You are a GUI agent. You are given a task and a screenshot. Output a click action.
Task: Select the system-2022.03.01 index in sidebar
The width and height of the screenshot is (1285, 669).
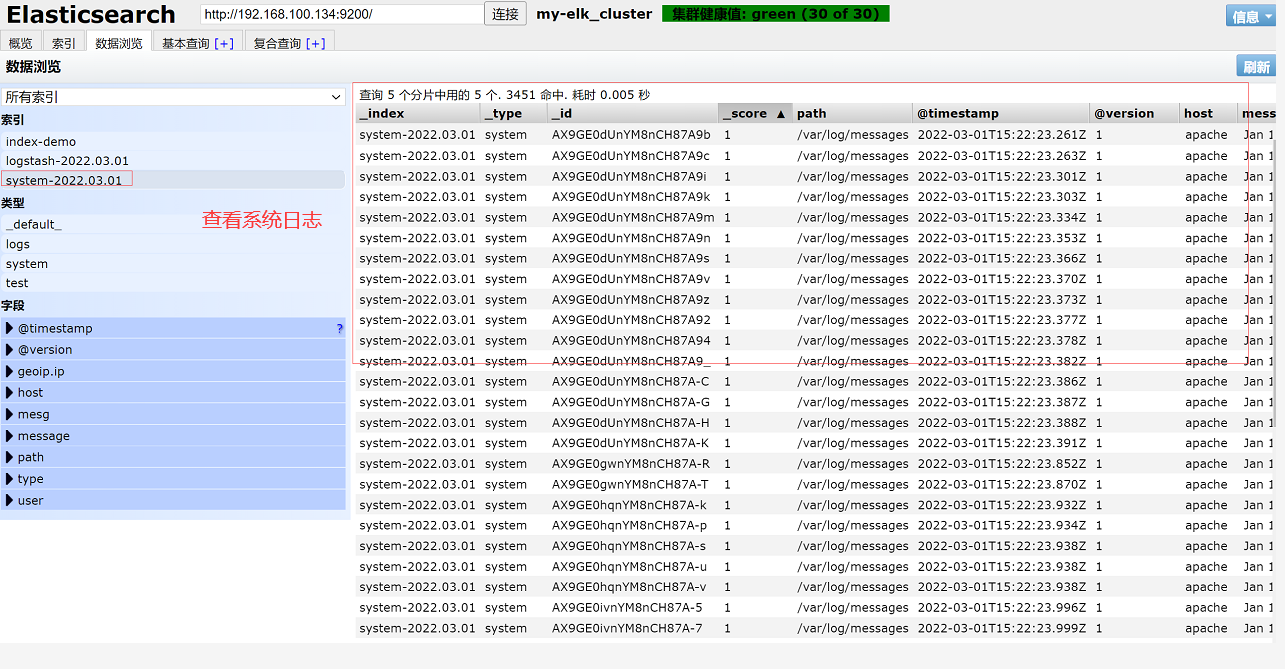pos(173,180)
